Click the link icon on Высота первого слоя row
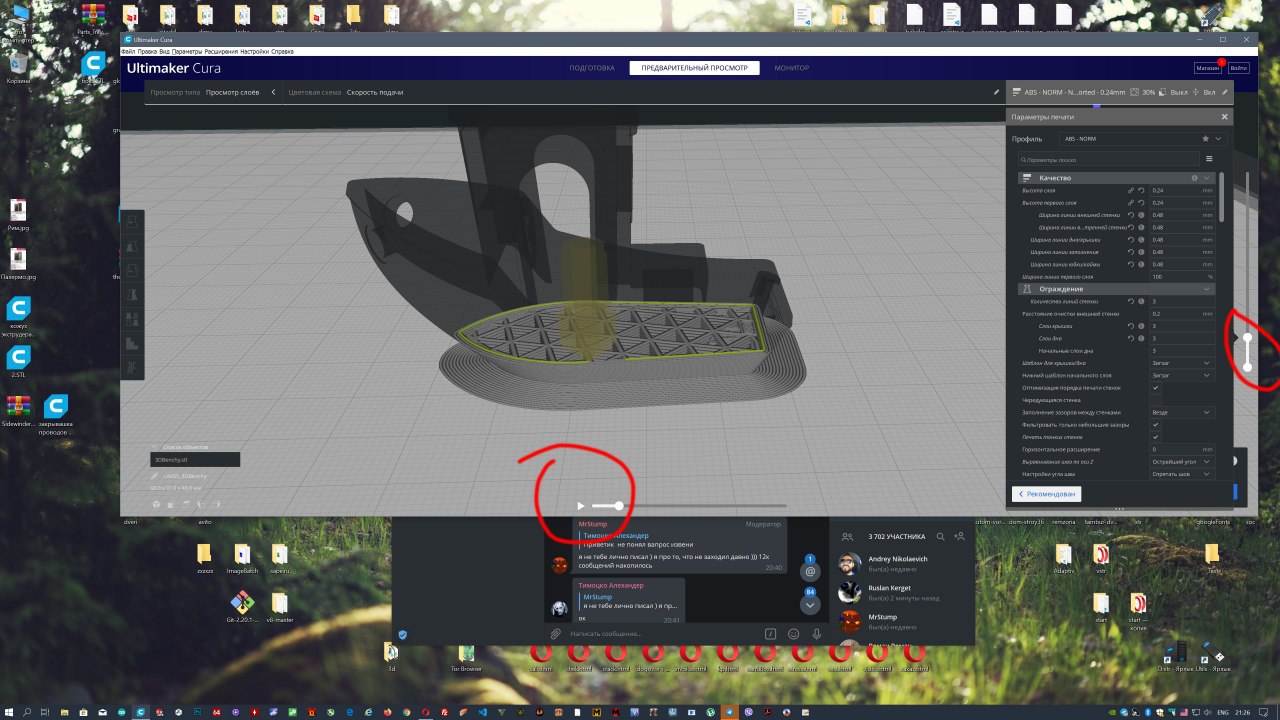 [1131, 202]
